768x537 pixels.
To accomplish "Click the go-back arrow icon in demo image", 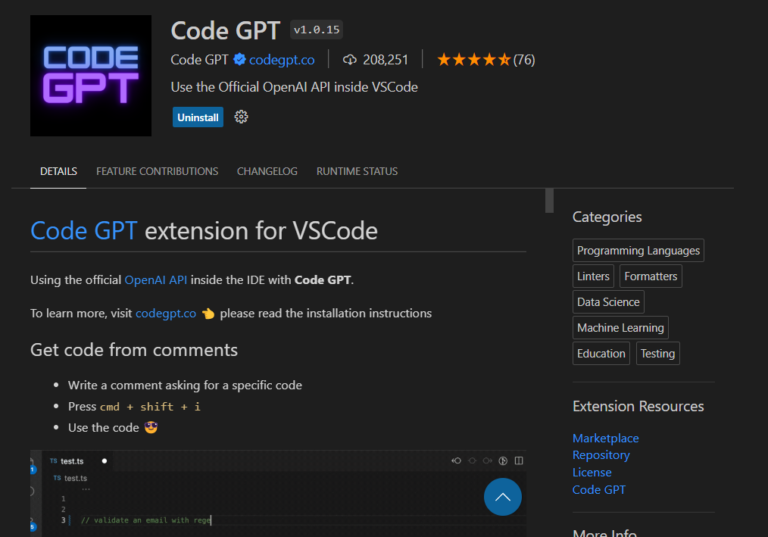I will point(456,461).
